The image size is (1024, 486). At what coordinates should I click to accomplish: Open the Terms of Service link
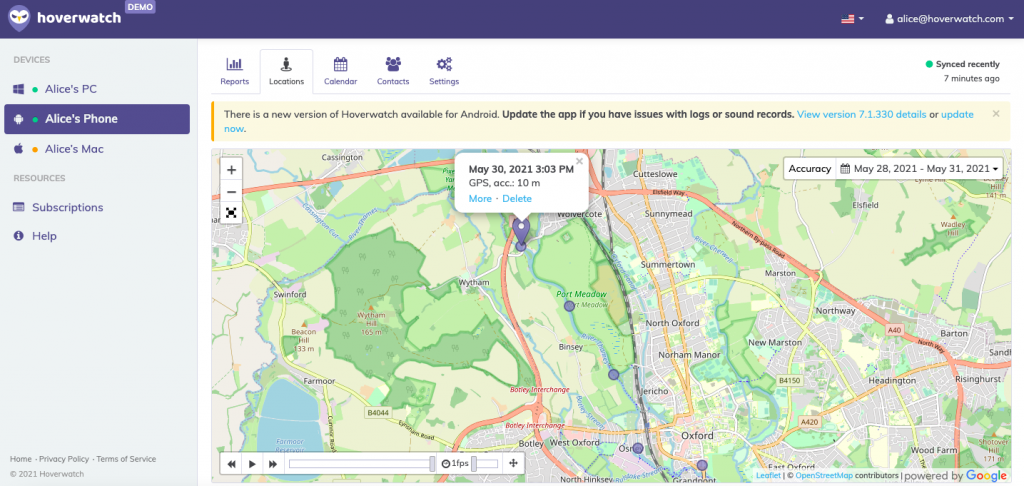(126, 459)
